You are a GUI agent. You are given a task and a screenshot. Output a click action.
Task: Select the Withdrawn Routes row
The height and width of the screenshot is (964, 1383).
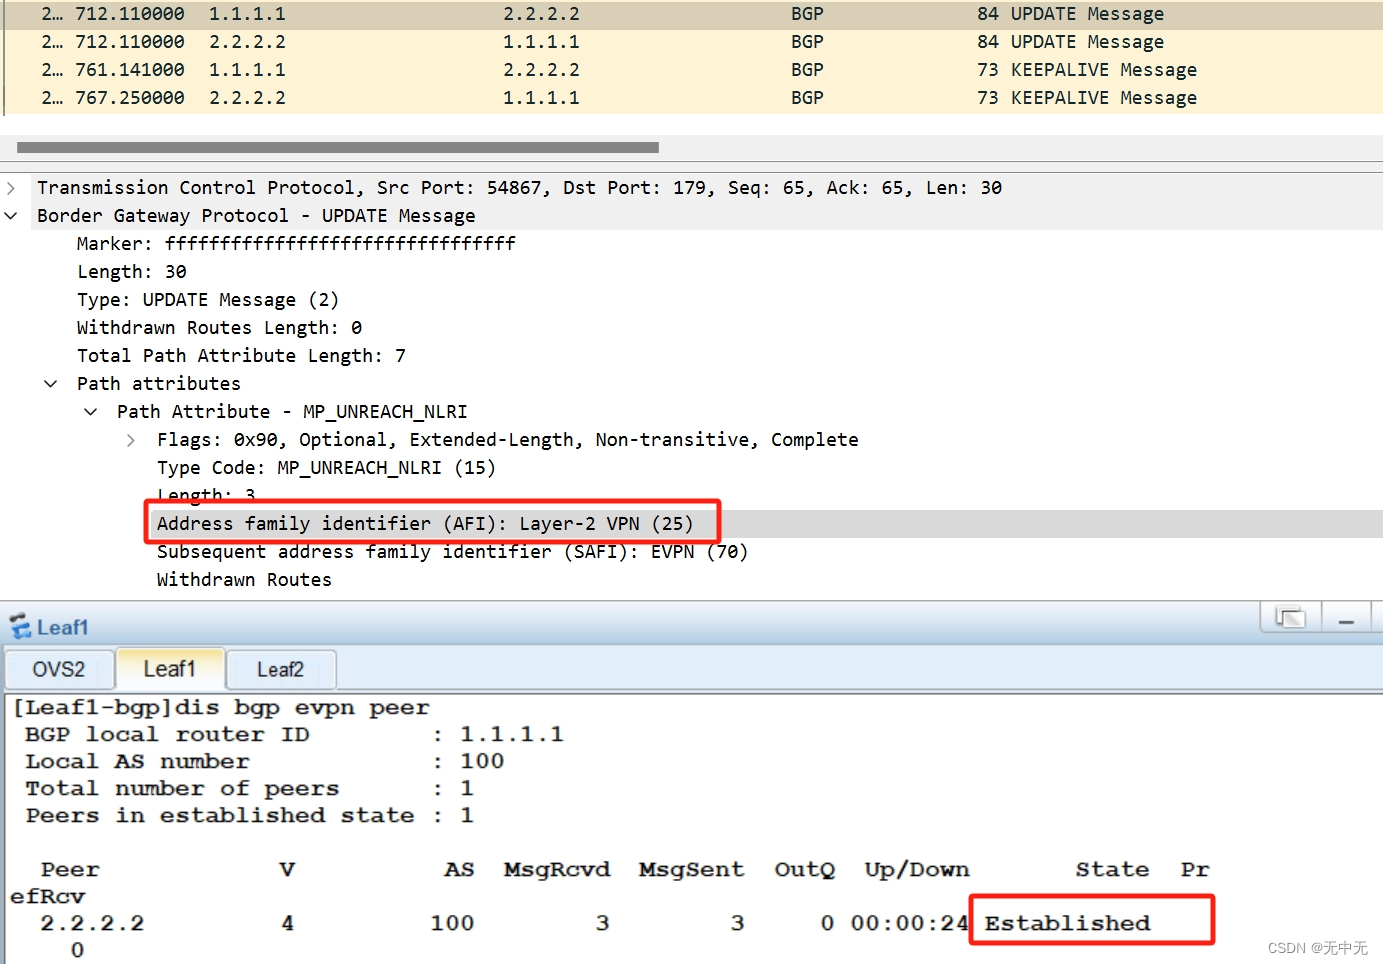coord(244,580)
